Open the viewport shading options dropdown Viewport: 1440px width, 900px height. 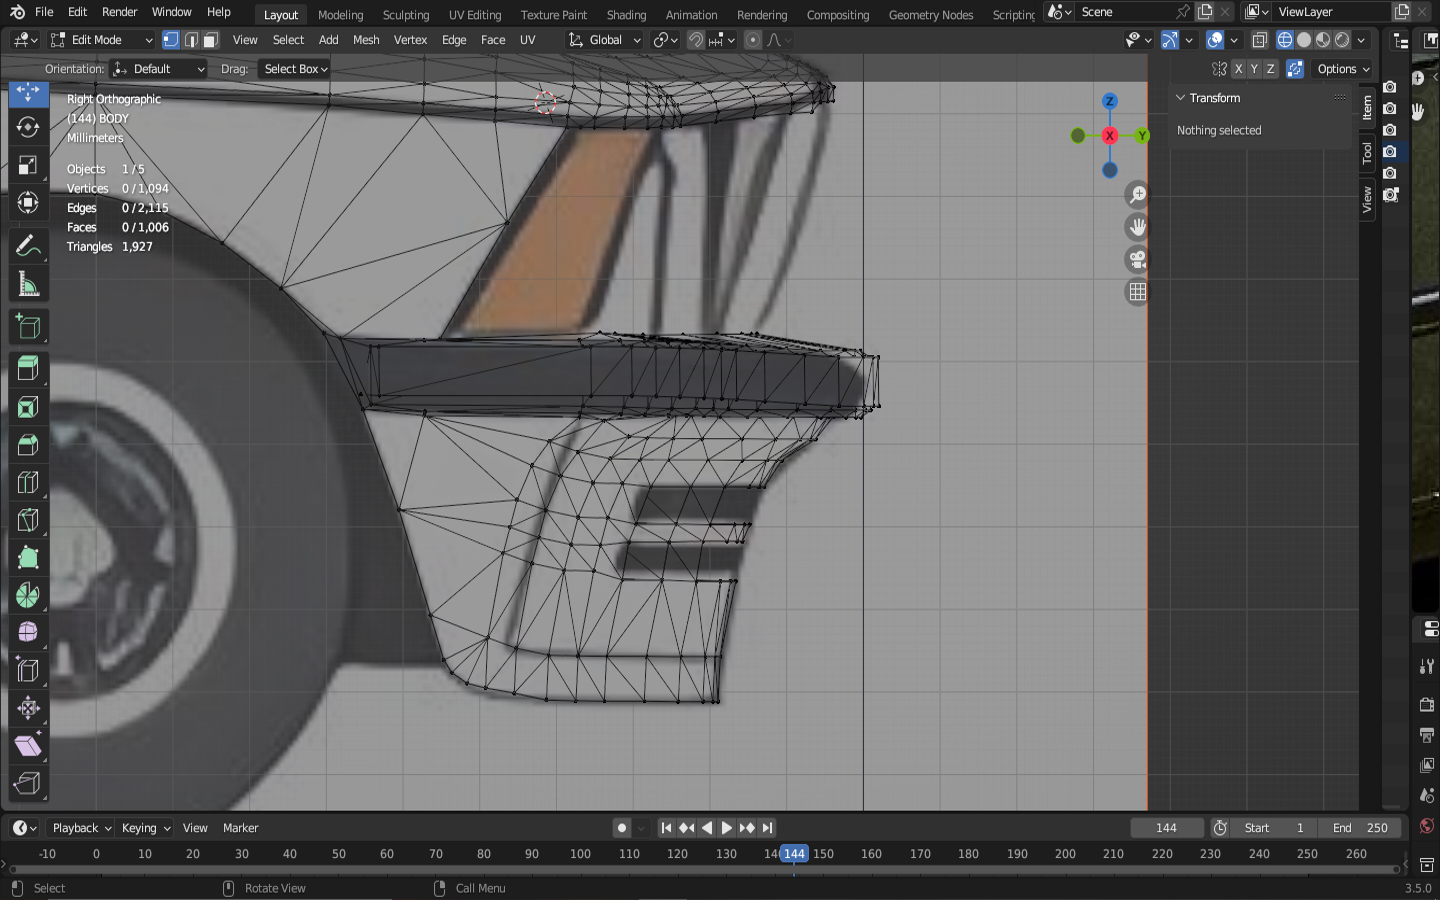click(x=1361, y=40)
